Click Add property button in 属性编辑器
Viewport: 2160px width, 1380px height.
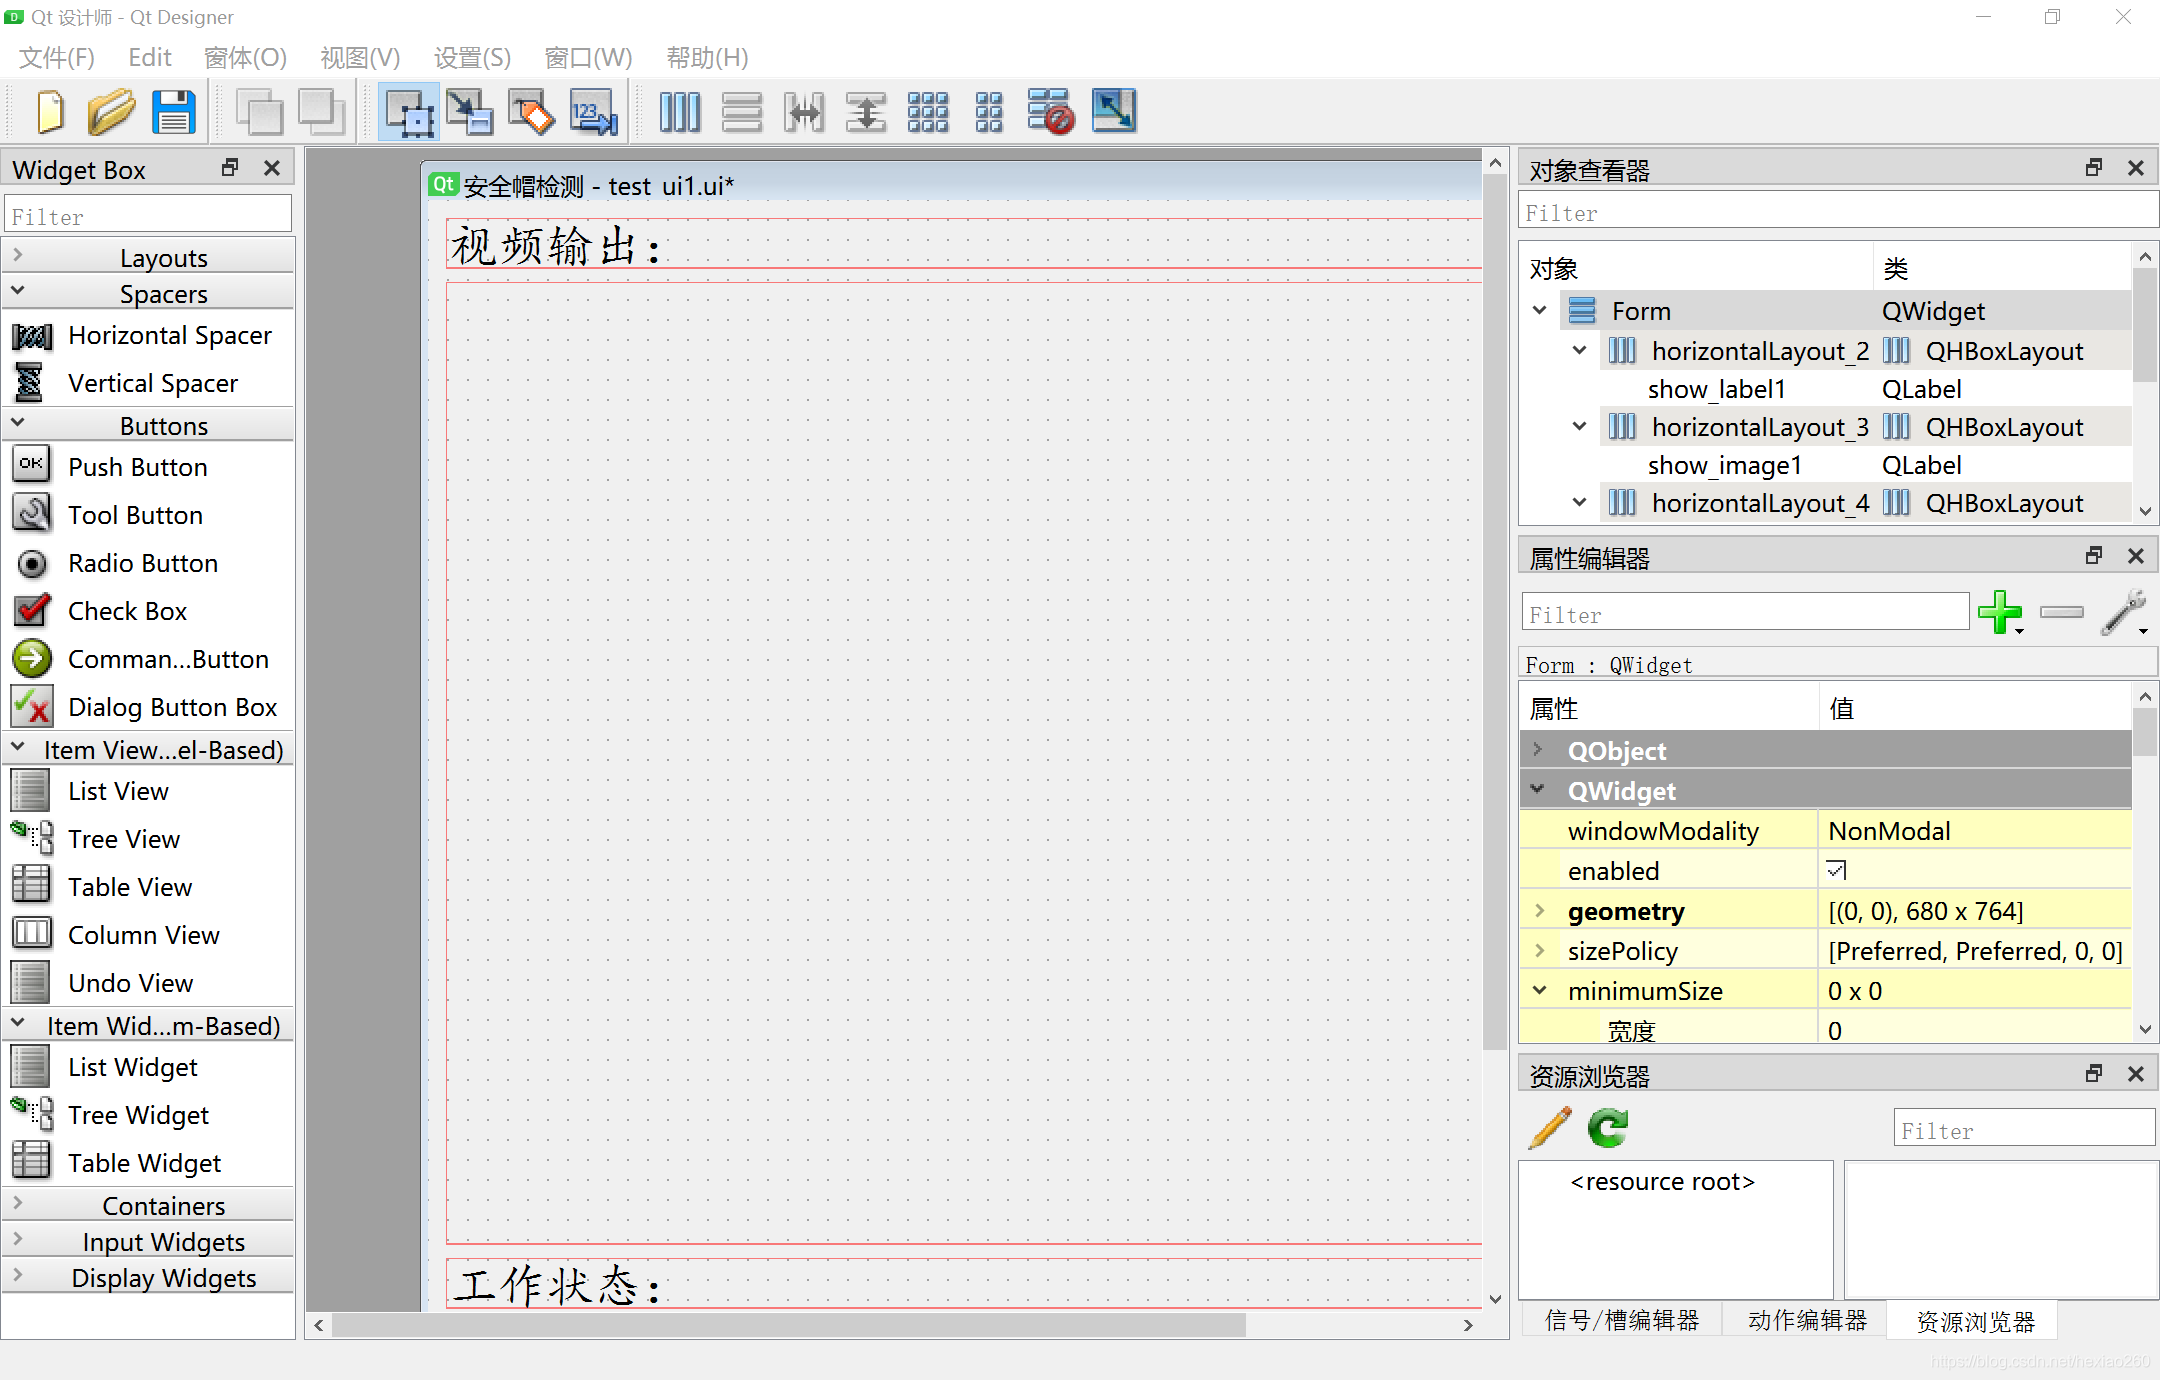click(2001, 612)
